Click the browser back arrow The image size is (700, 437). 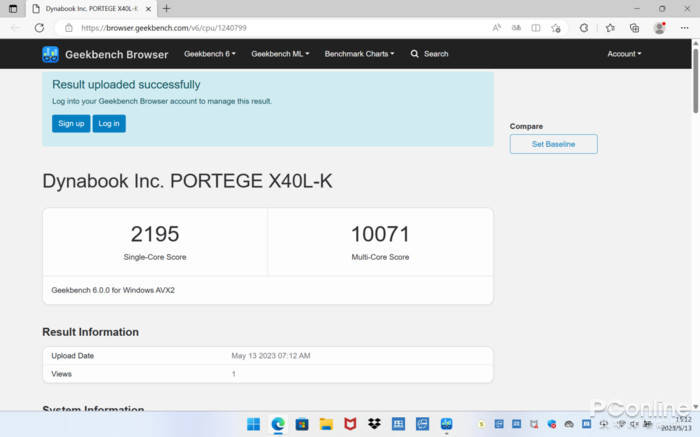(x=15, y=28)
